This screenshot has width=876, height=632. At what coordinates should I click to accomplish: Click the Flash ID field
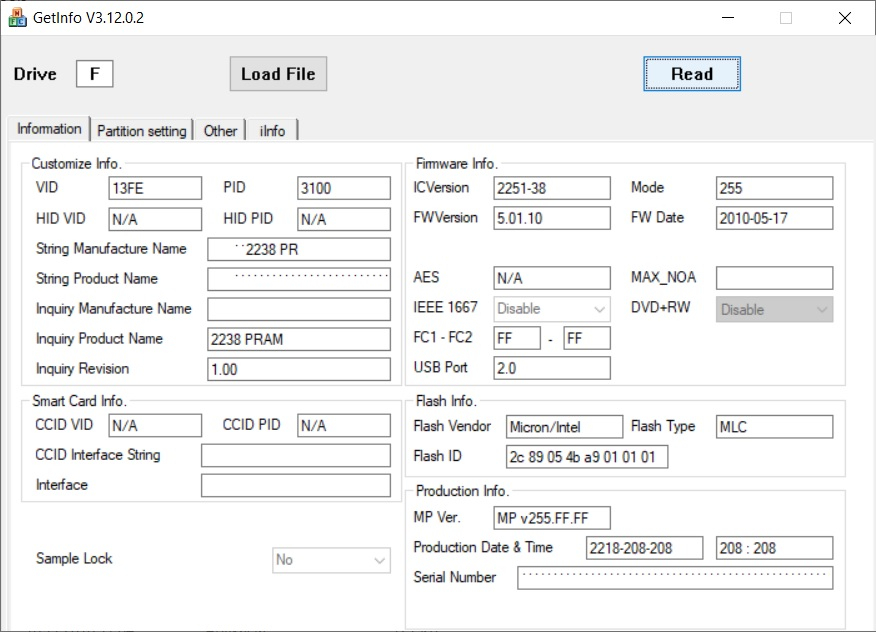(x=587, y=457)
